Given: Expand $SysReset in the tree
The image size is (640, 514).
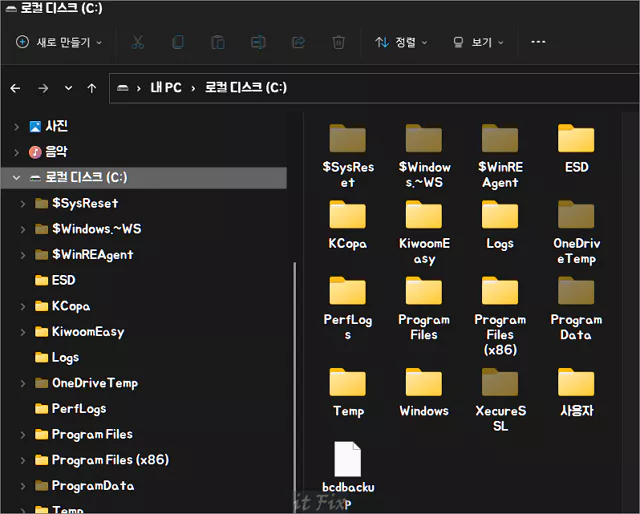Looking at the screenshot, I should point(23,204).
